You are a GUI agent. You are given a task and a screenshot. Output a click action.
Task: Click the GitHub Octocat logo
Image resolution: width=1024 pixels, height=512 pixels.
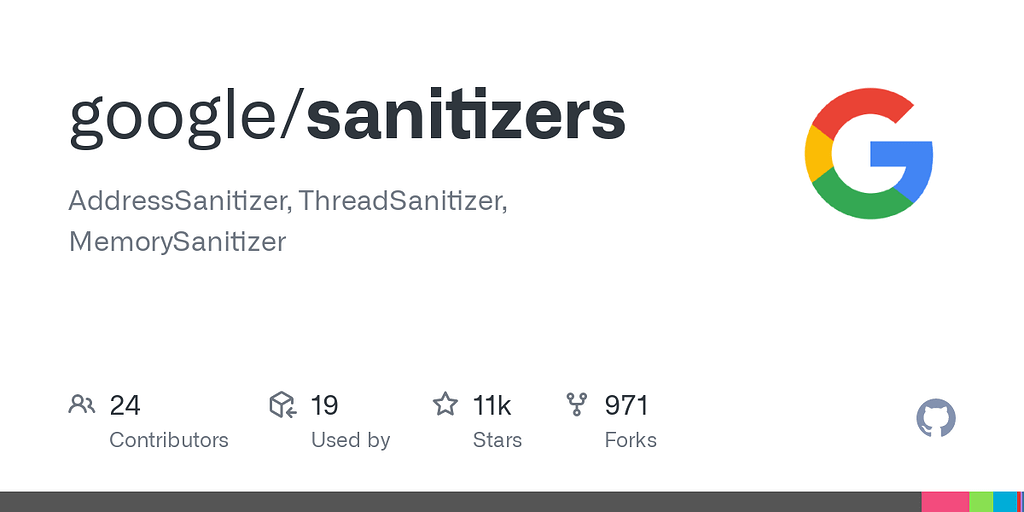[936, 418]
